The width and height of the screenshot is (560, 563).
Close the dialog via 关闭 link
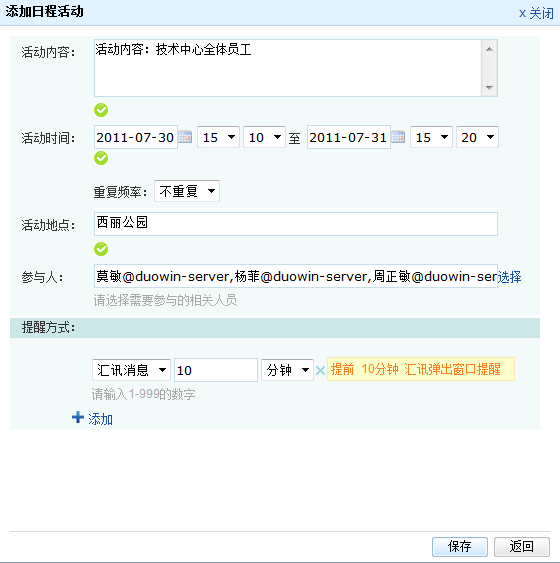[536, 14]
